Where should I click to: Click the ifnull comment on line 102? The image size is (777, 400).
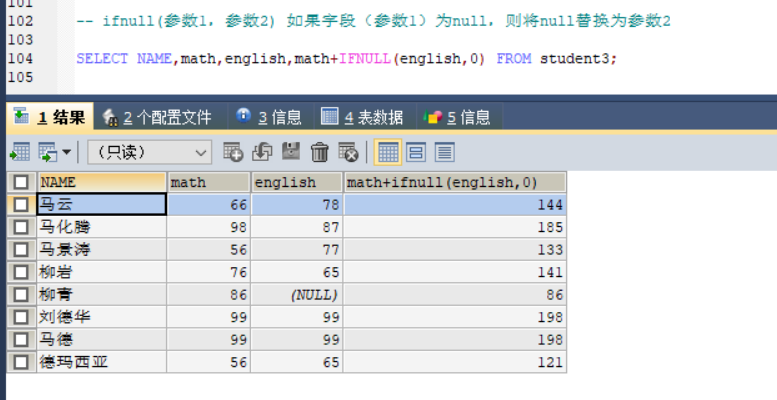[374, 21]
